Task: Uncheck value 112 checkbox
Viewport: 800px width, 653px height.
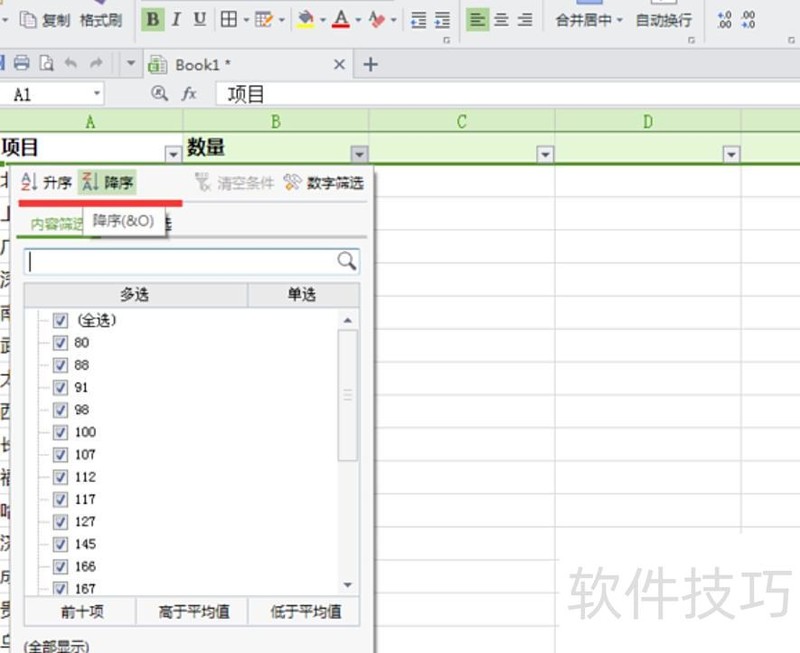Action: point(60,477)
